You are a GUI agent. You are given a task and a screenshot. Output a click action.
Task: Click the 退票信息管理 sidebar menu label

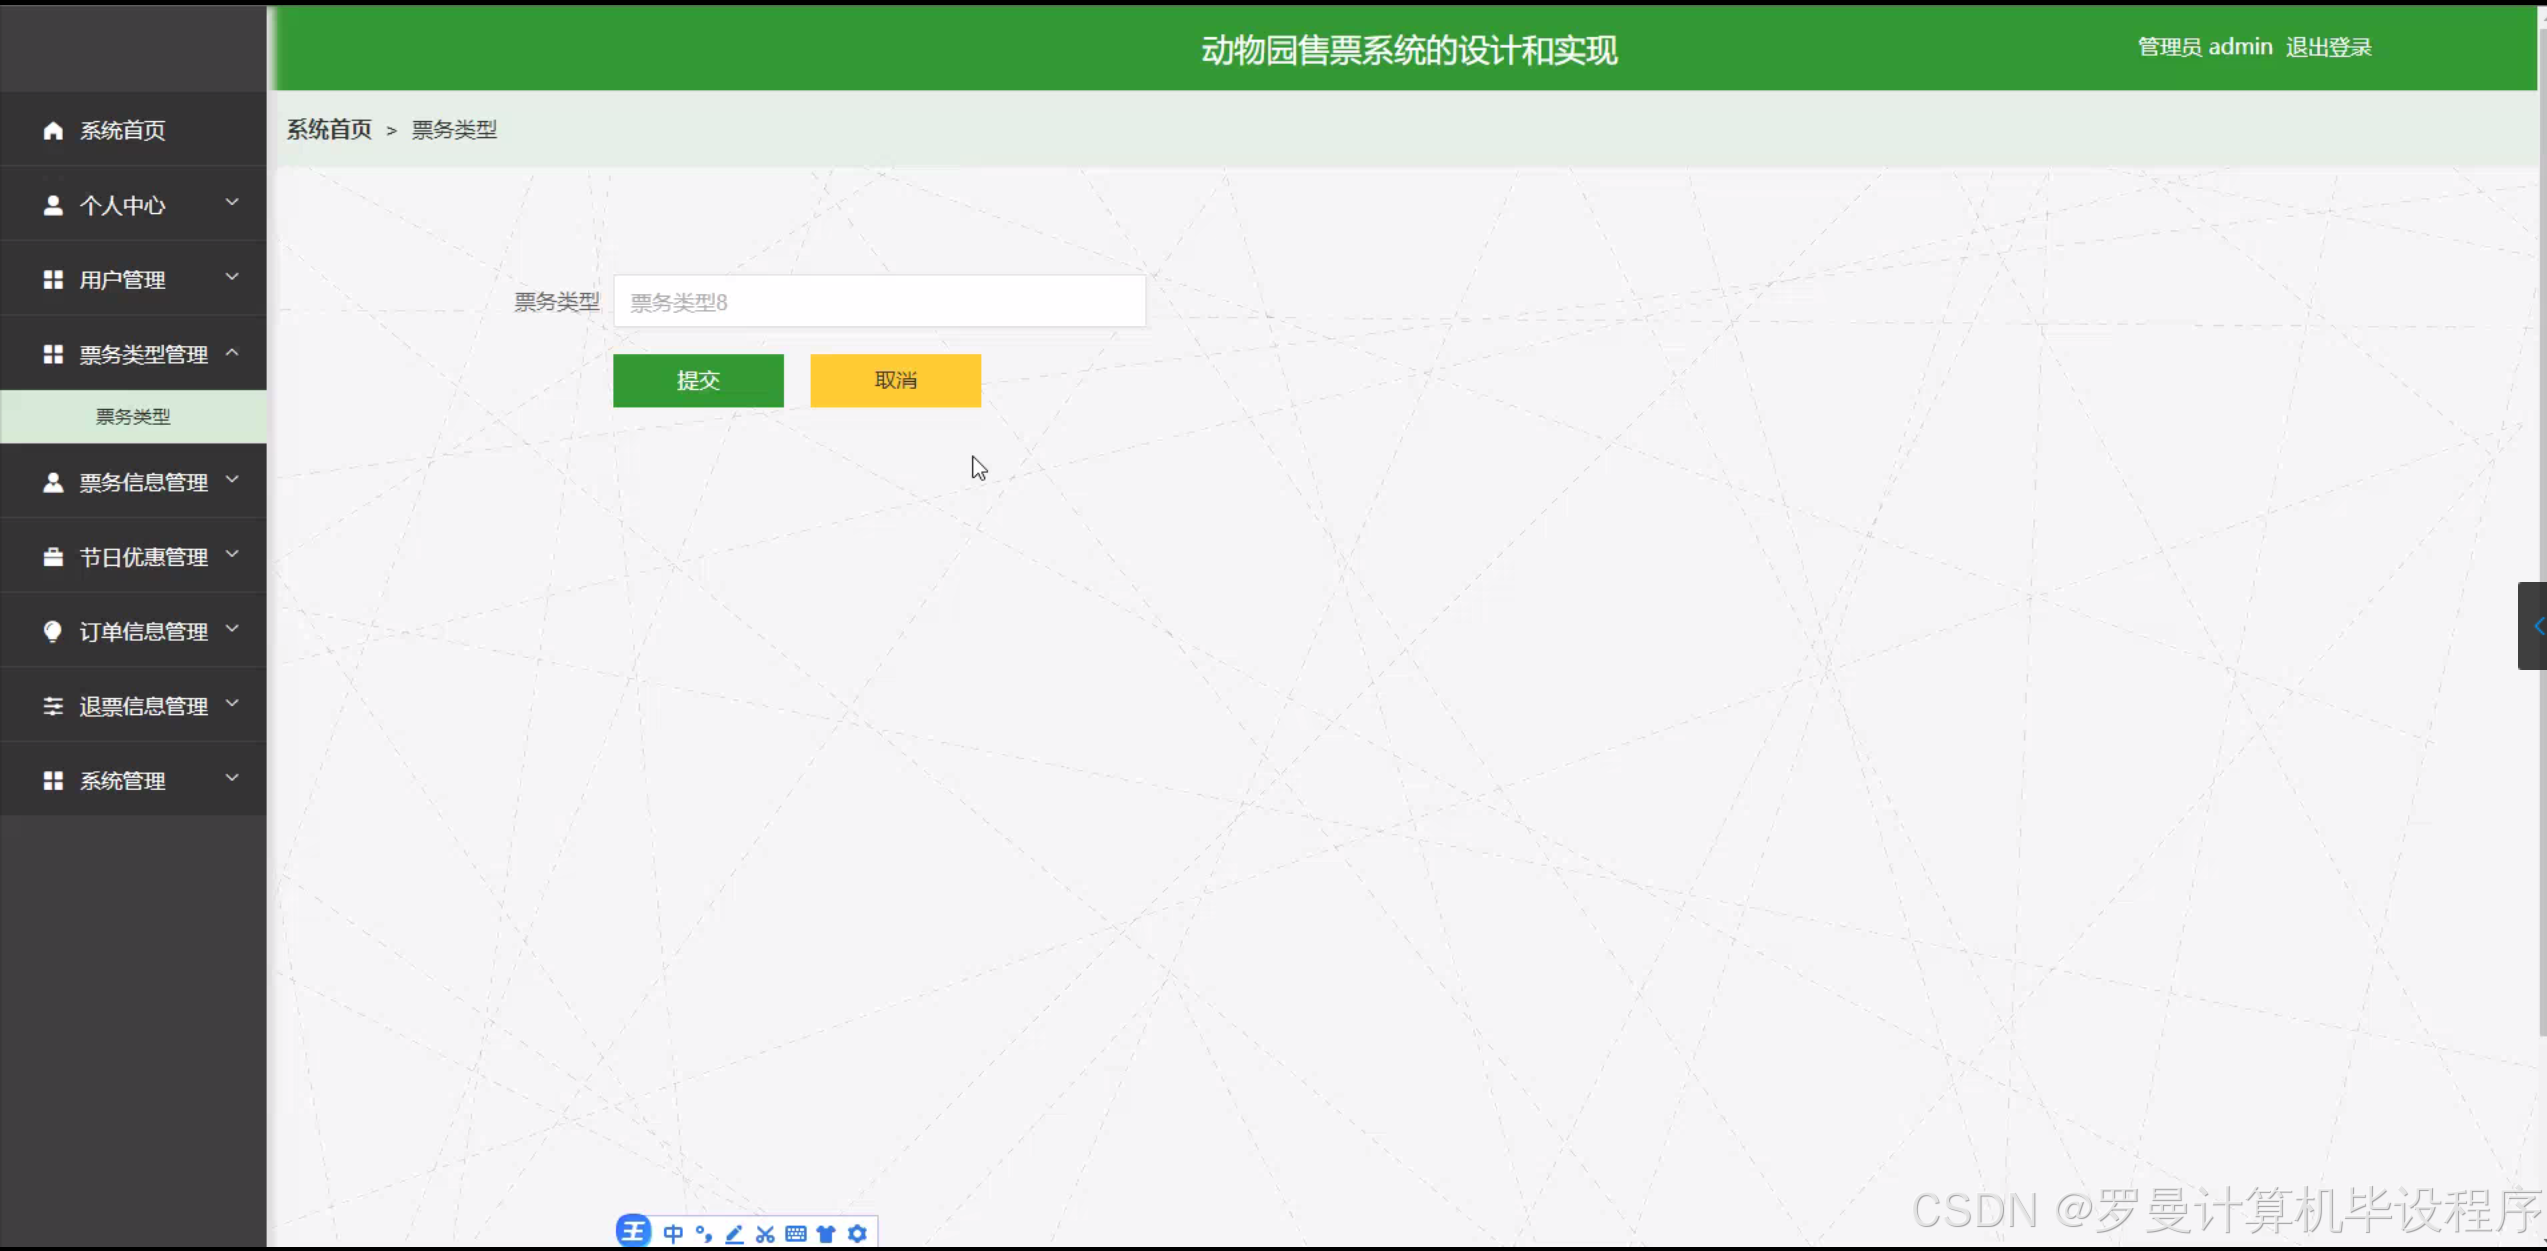(x=144, y=707)
